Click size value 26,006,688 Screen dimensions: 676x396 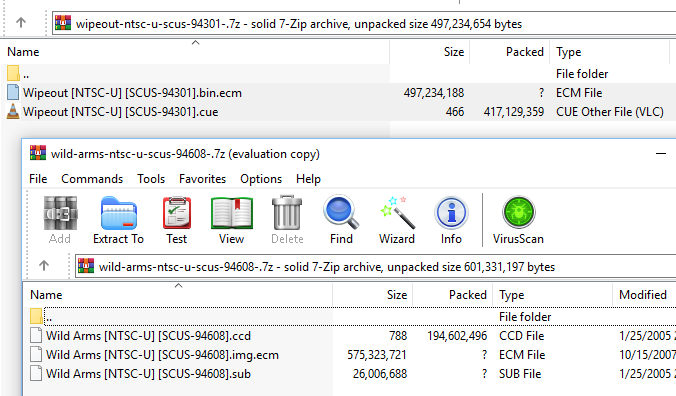[x=380, y=373]
